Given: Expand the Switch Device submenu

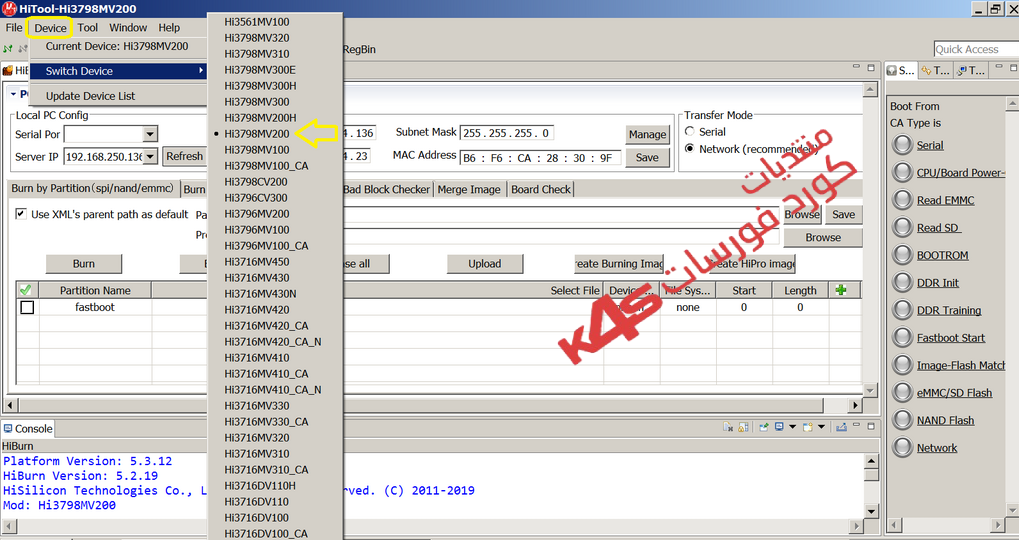Looking at the screenshot, I should tap(117, 71).
